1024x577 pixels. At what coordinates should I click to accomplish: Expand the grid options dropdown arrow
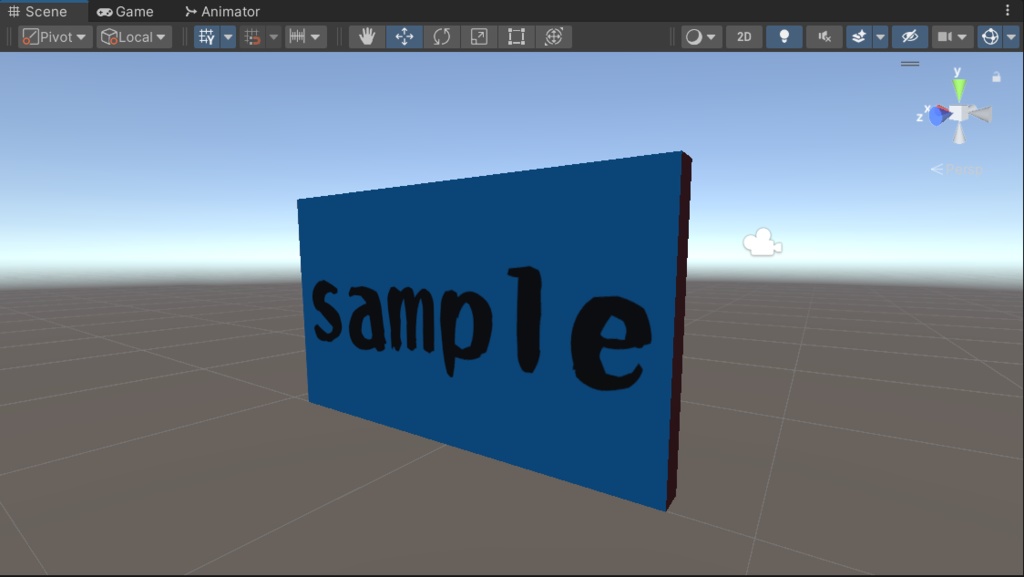(228, 37)
